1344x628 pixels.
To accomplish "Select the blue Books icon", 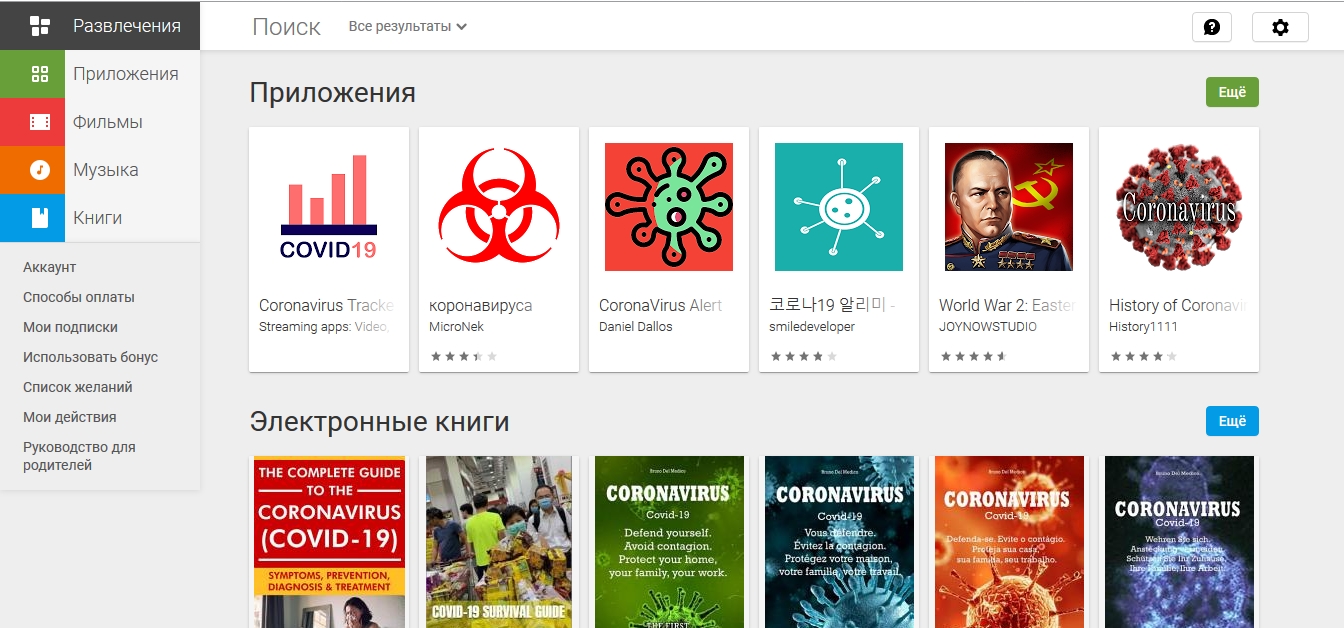I will 40,218.
